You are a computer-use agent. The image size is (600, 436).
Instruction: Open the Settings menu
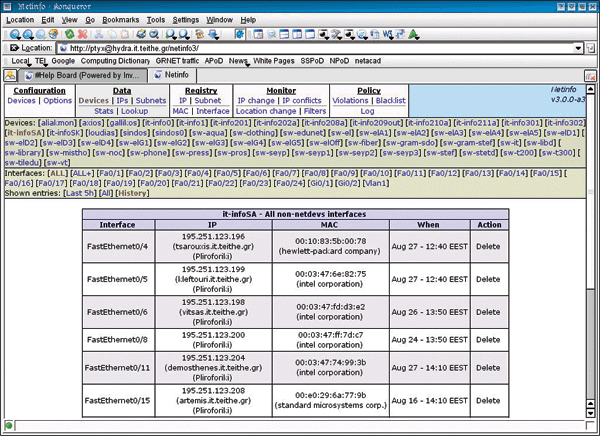[x=185, y=19]
